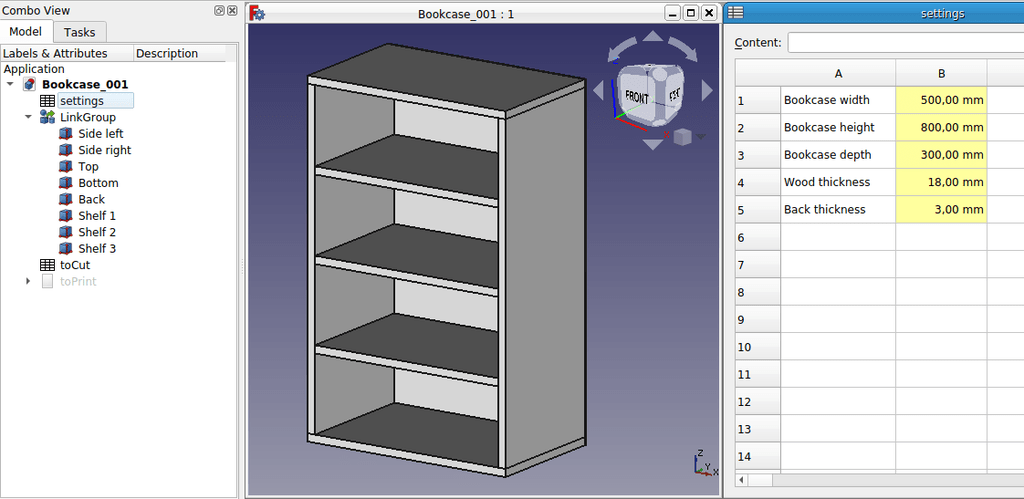This screenshot has width=1024, height=499.
Task: Select spreadsheet column B header
Action: pos(941,74)
